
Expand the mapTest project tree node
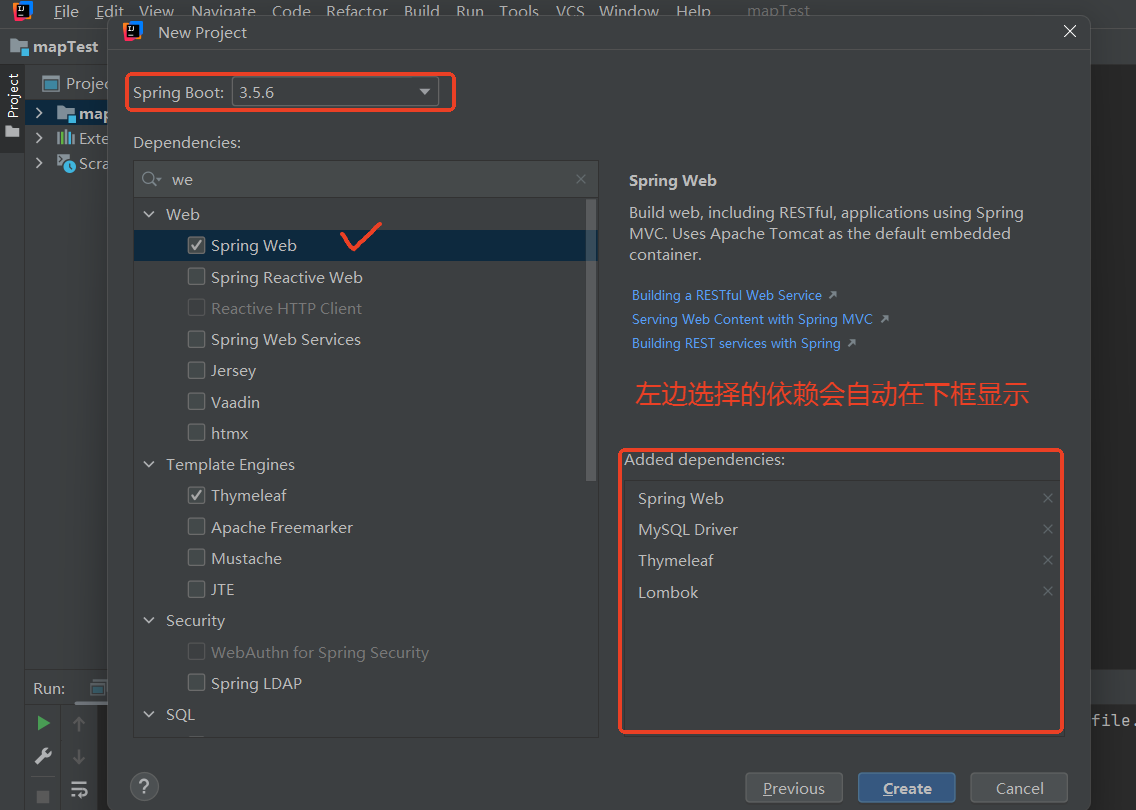pyautogui.click(x=39, y=113)
